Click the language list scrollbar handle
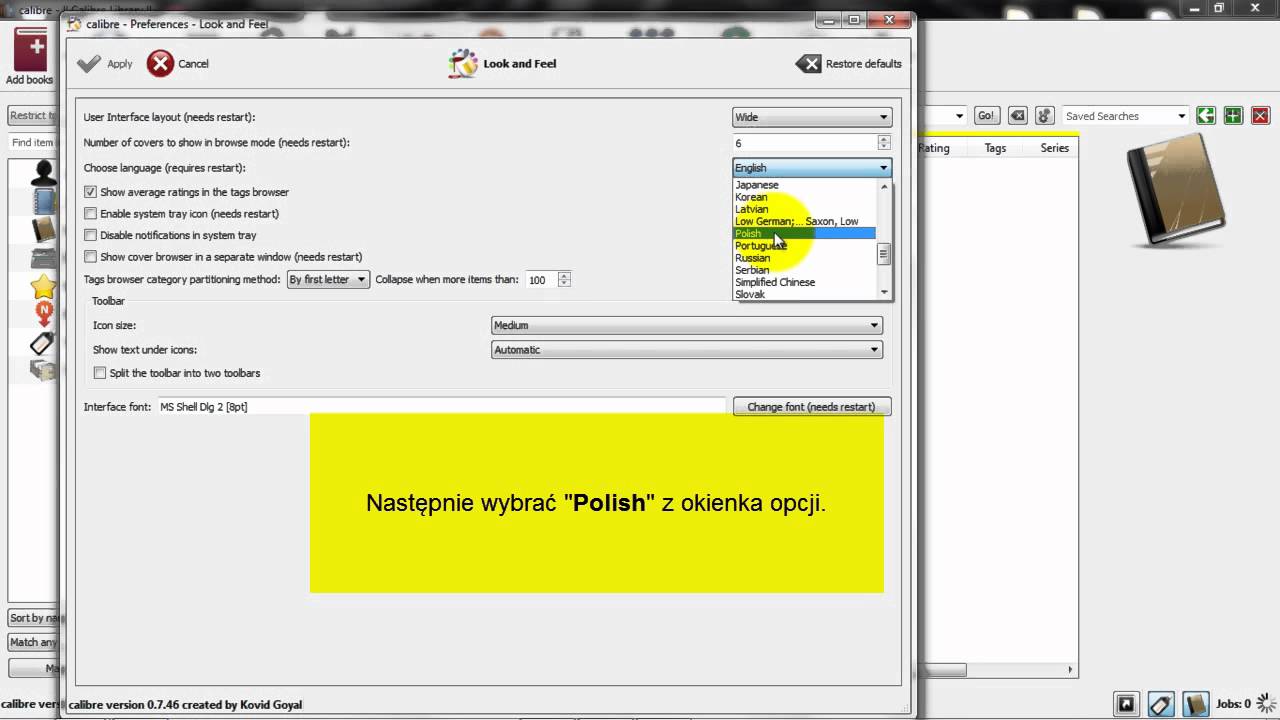 883,254
